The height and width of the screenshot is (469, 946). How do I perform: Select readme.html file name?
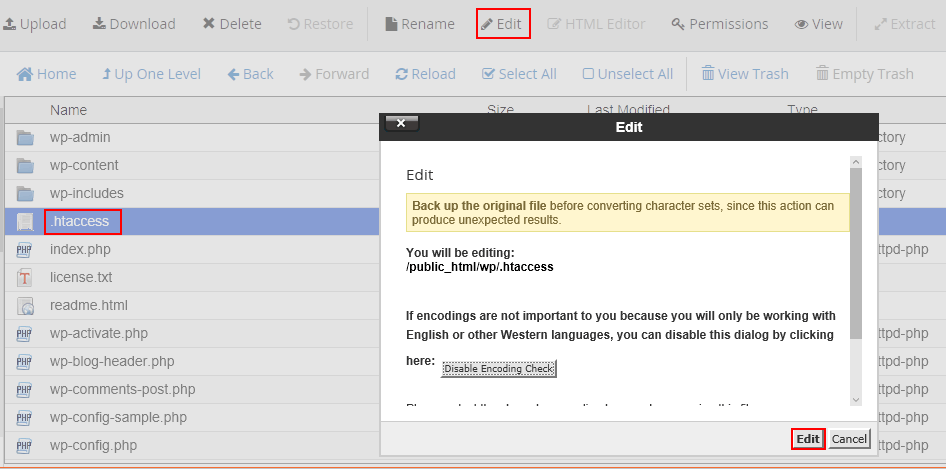tap(89, 305)
